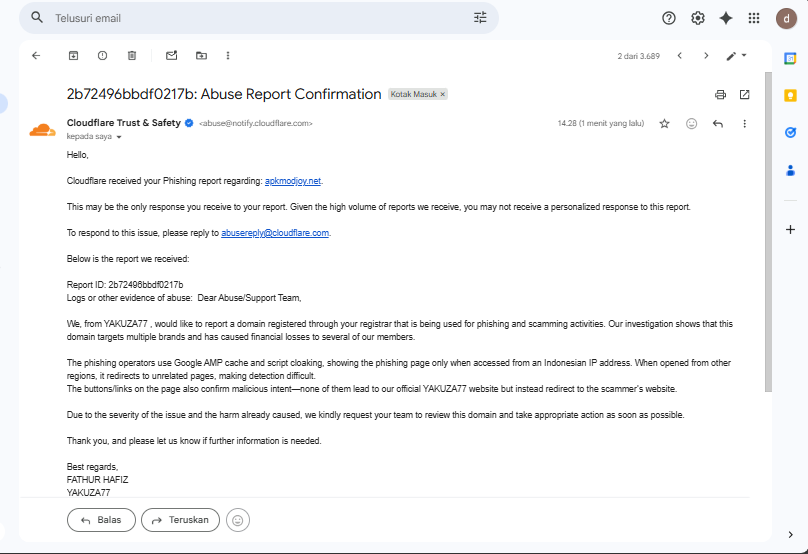Open Google Tasks side panel
This screenshot has height=554, width=808.
(x=790, y=132)
